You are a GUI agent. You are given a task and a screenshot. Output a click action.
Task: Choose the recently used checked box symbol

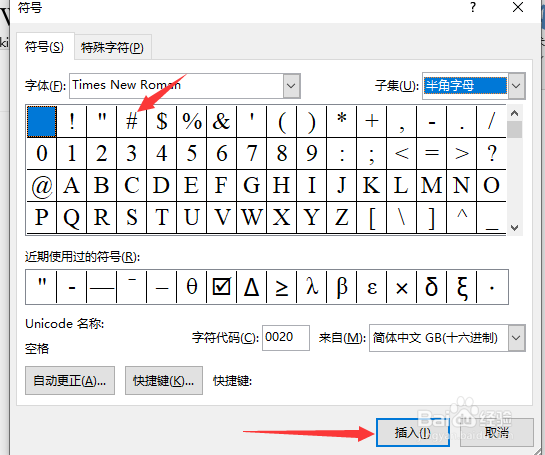(x=221, y=287)
